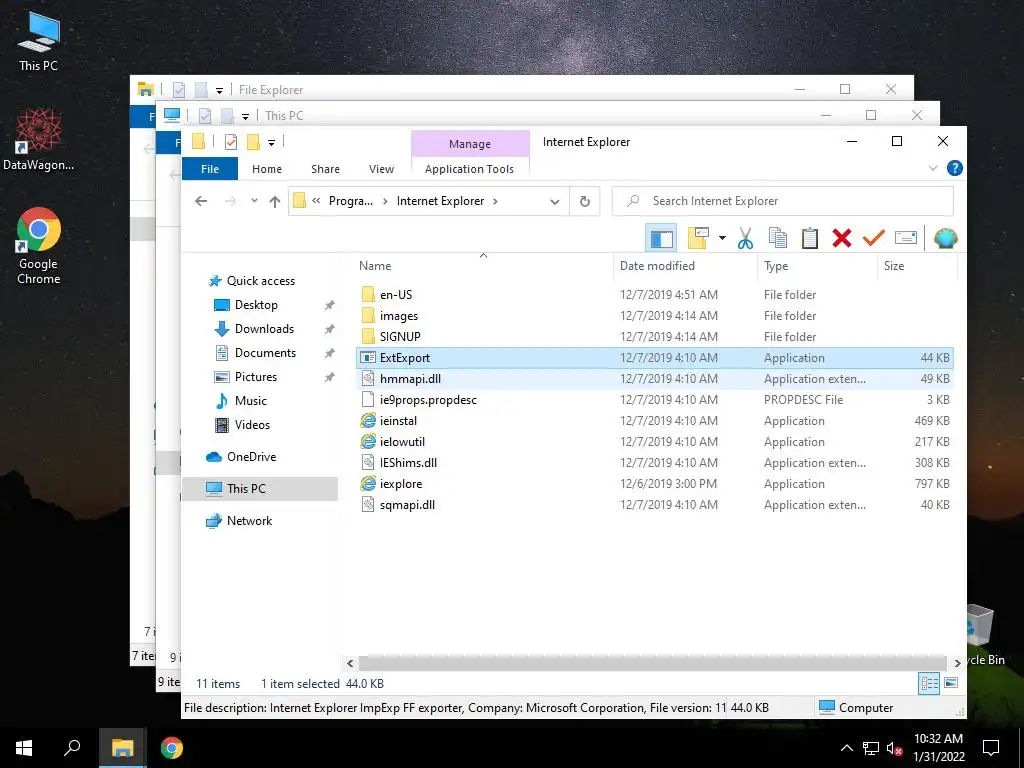Open Network in navigation pane
Image resolution: width=1024 pixels, height=768 pixels.
pos(249,520)
